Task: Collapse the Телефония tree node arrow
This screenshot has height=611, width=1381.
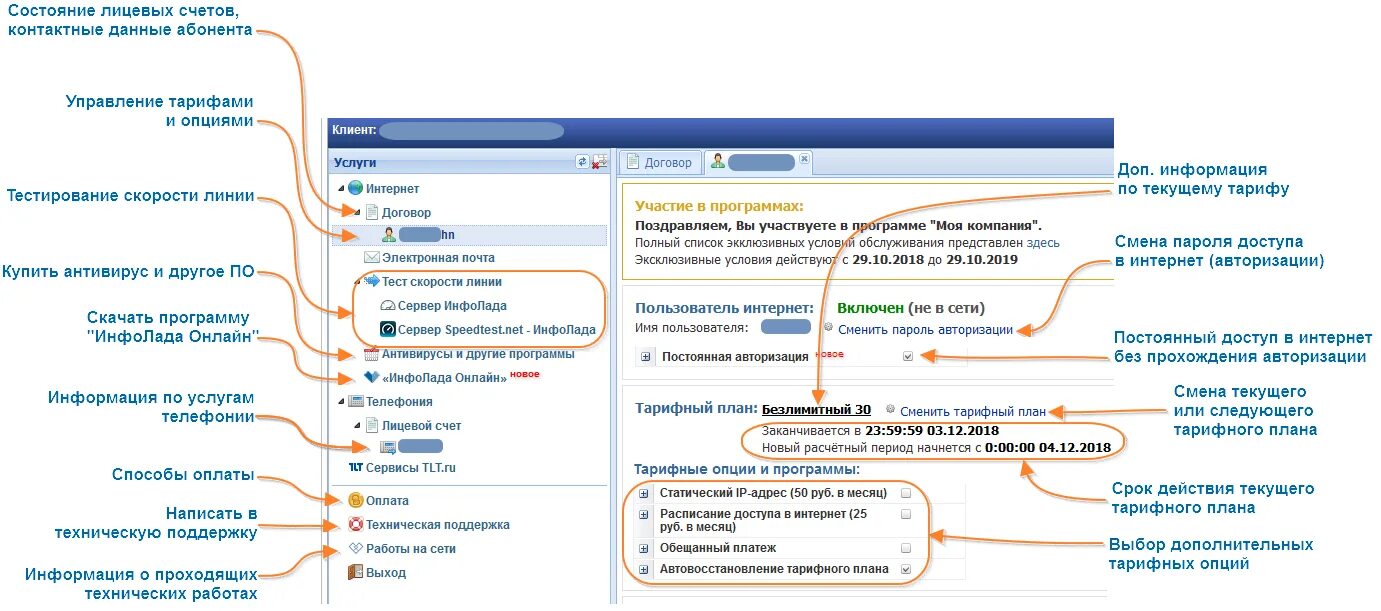Action: [x=340, y=401]
